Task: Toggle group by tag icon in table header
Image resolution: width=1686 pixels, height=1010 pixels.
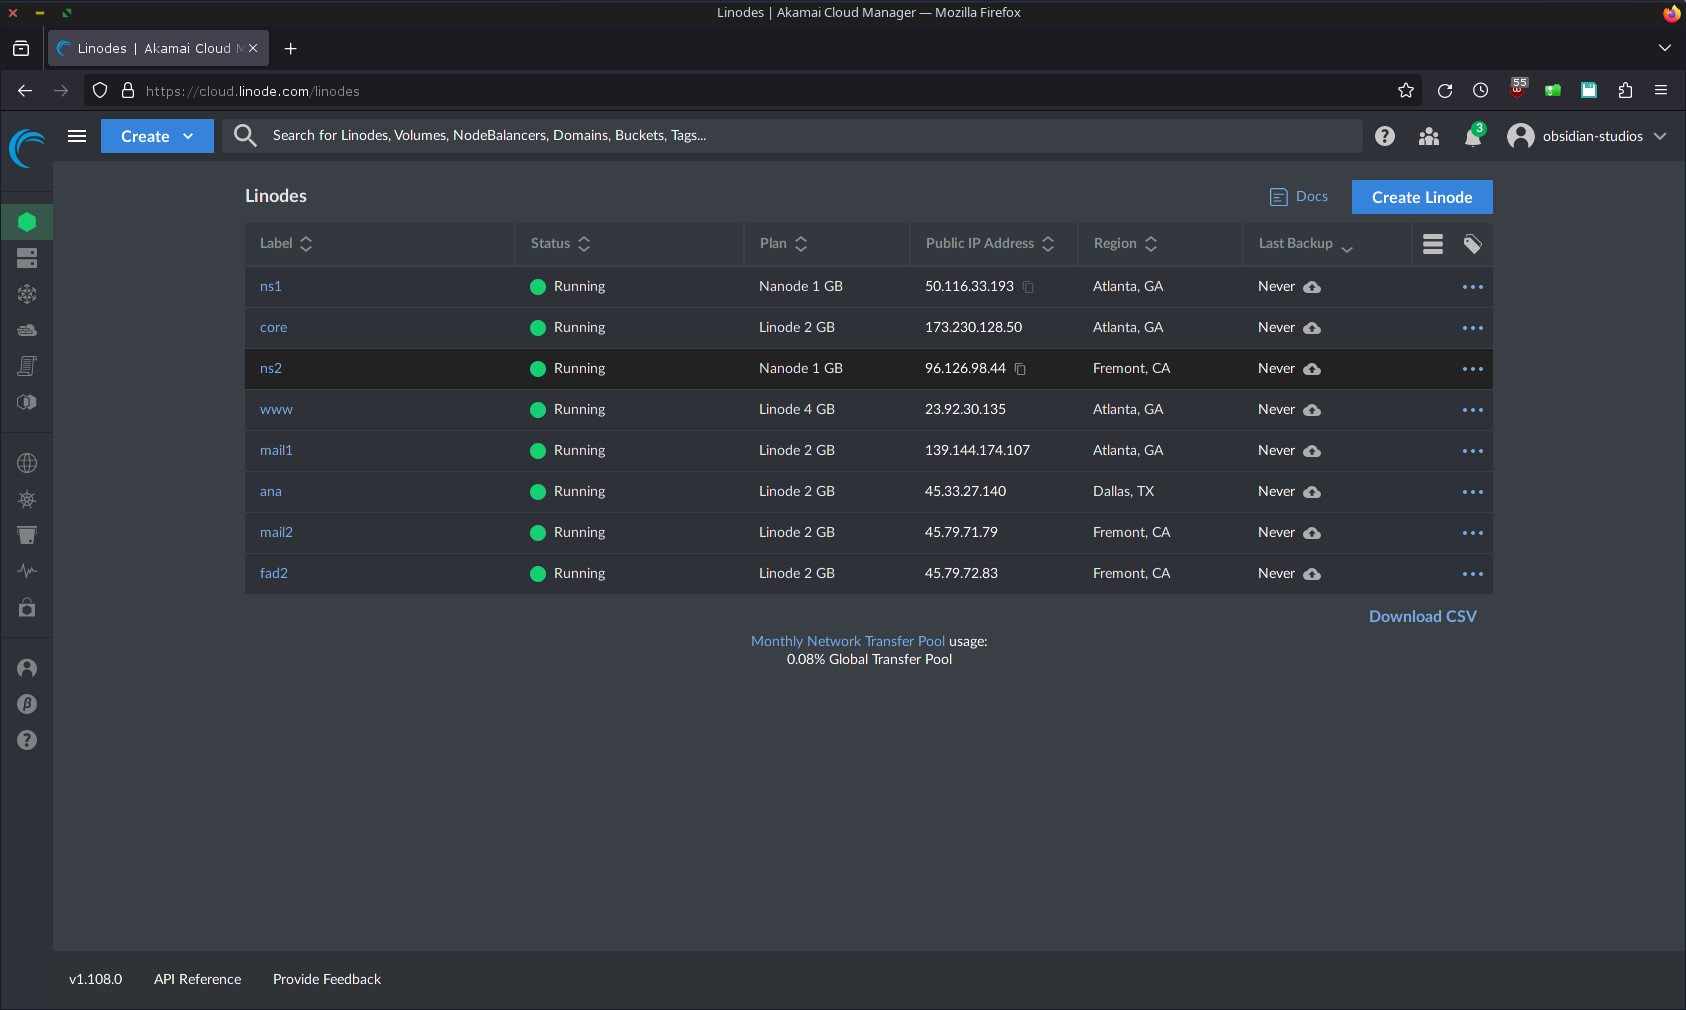Action: click(x=1473, y=244)
